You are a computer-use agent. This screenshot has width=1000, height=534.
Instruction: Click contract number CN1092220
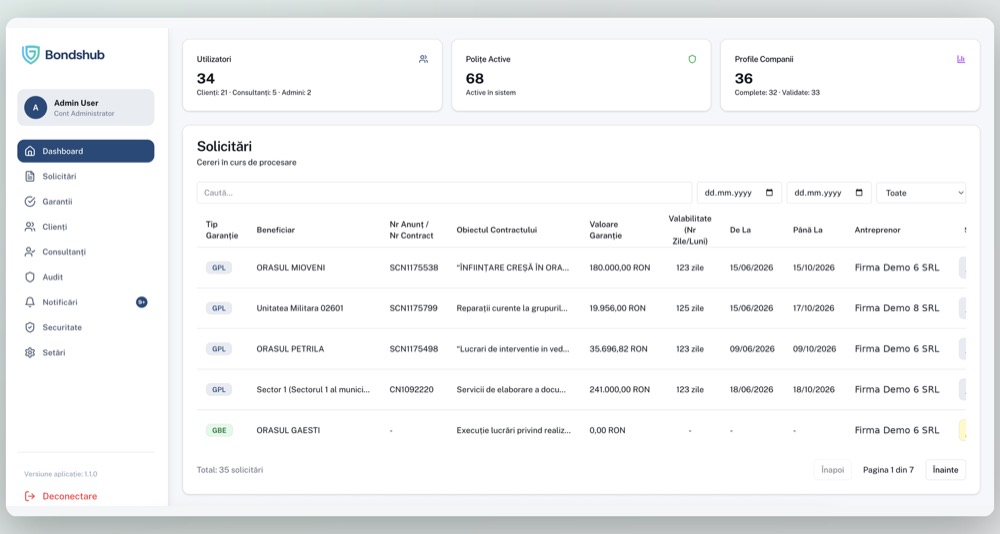[411, 390]
